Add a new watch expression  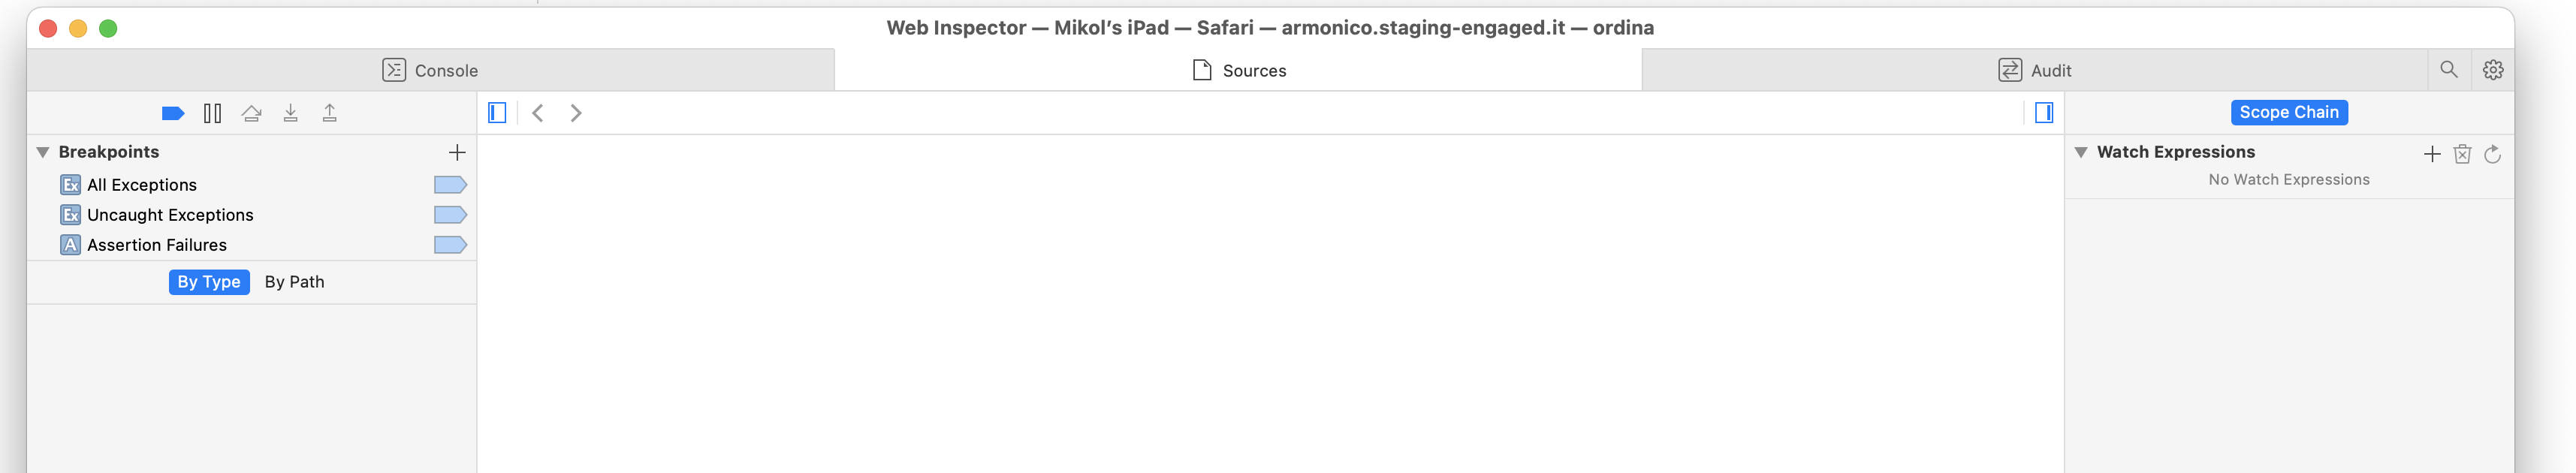coord(2432,154)
